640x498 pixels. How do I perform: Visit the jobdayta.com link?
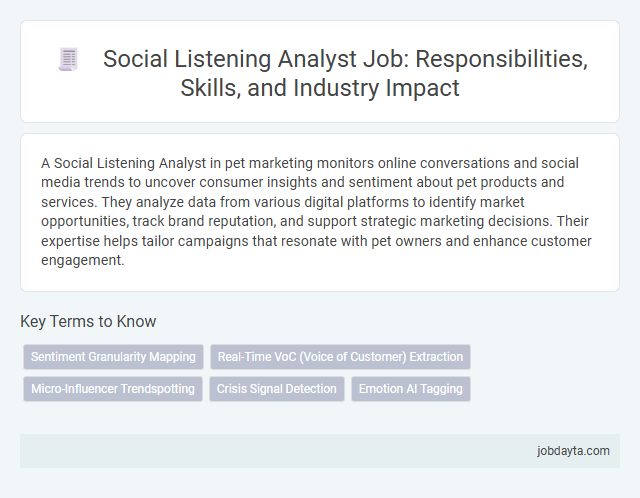pyautogui.click(x=573, y=451)
